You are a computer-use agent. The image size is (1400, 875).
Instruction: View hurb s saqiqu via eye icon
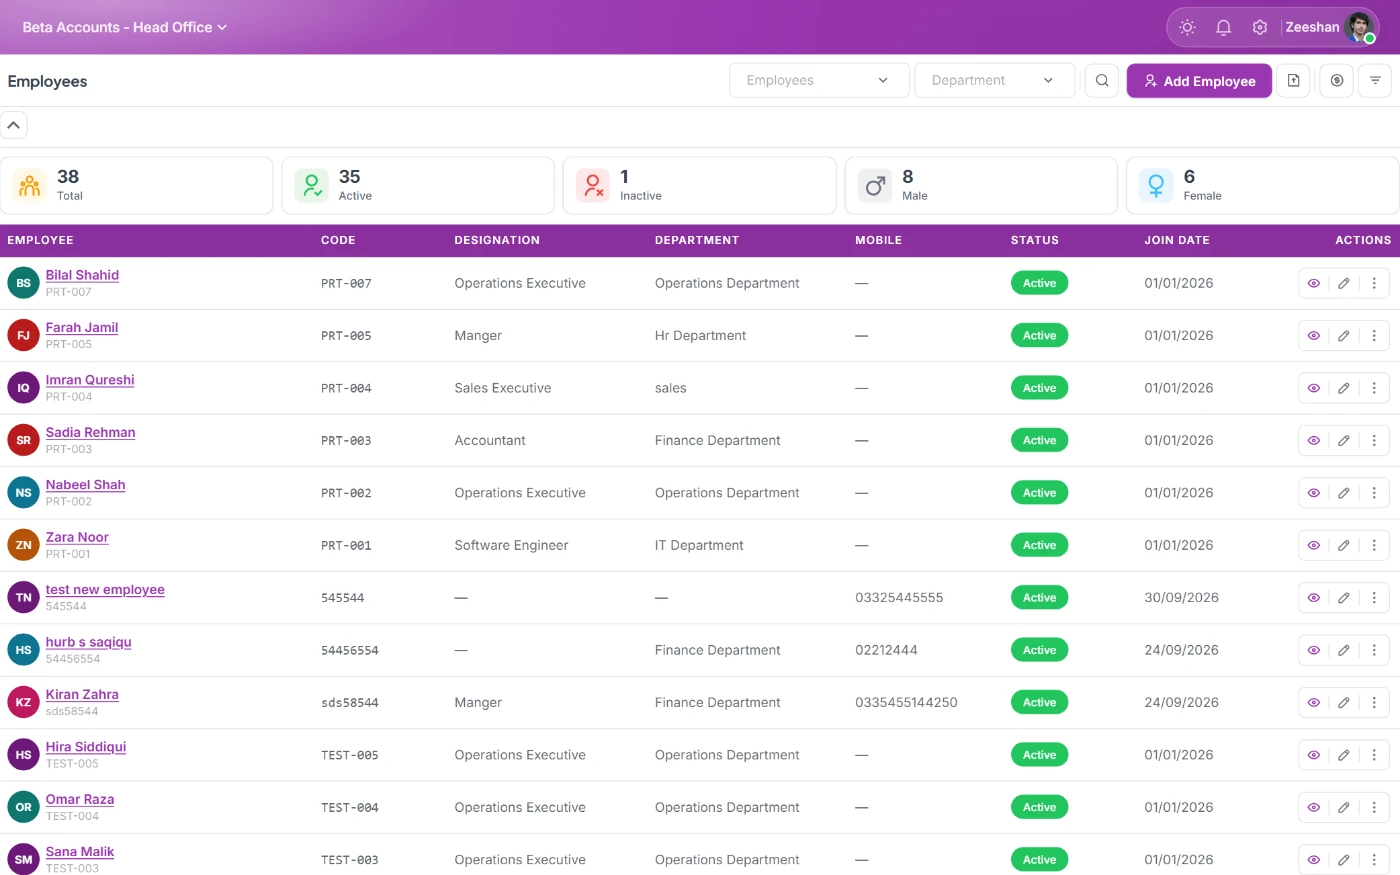click(1314, 650)
